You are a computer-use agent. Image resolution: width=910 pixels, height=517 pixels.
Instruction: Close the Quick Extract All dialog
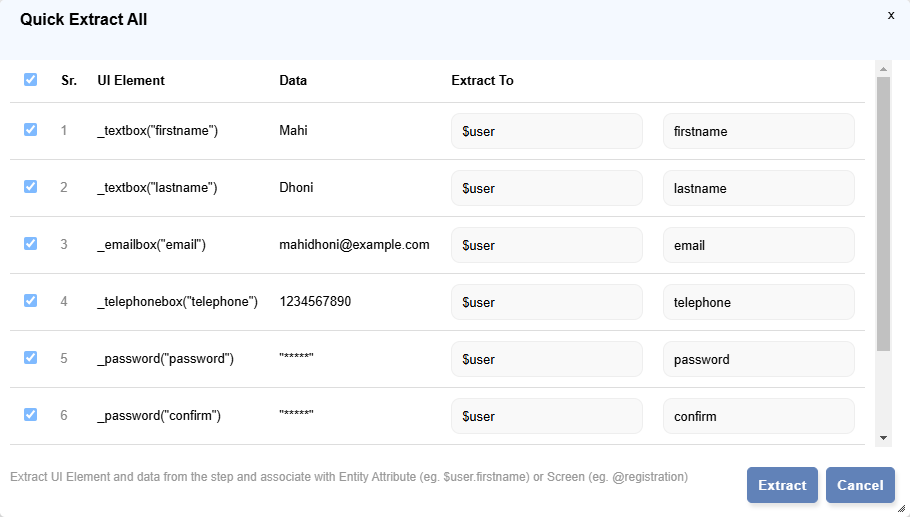890,15
